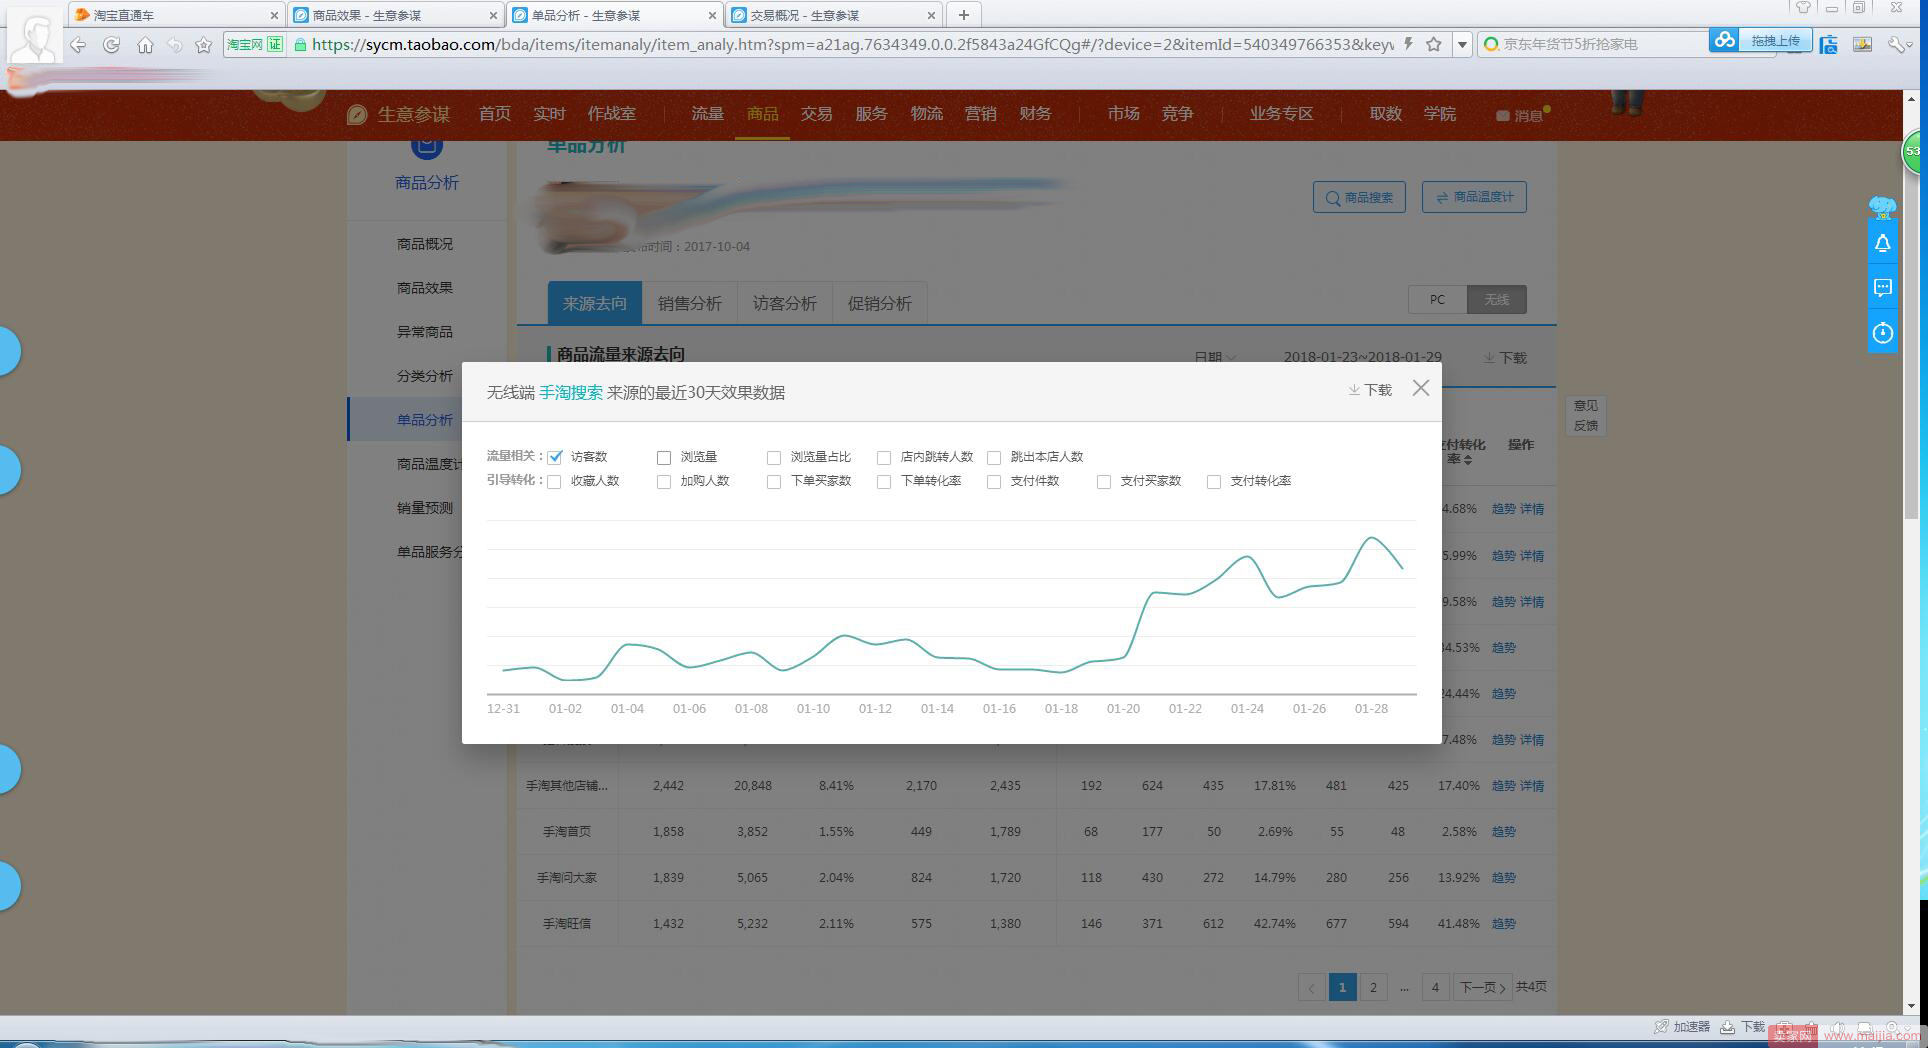Open 商品效果 in the sidebar
The image size is (1928, 1048).
click(425, 288)
